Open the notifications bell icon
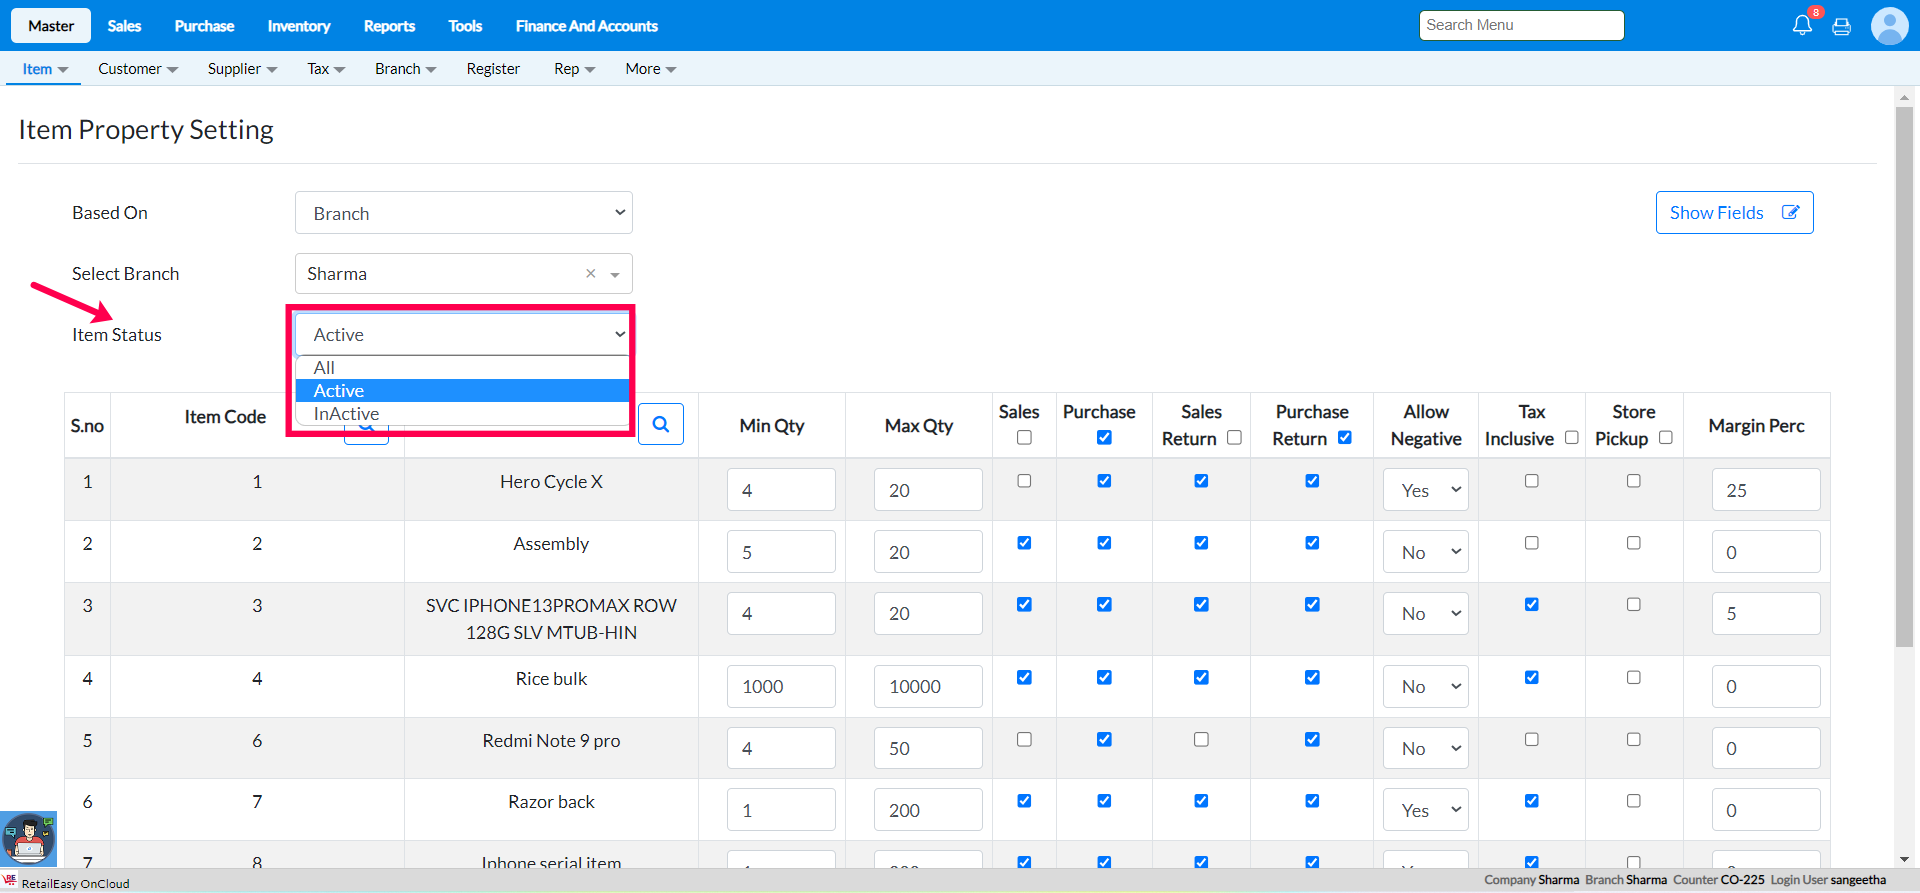The width and height of the screenshot is (1920, 893). tap(1802, 26)
